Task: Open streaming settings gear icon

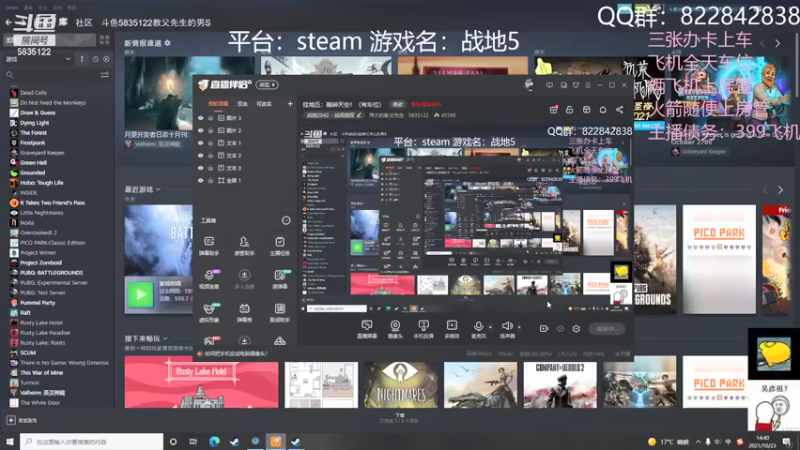Action: pos(576,329)
